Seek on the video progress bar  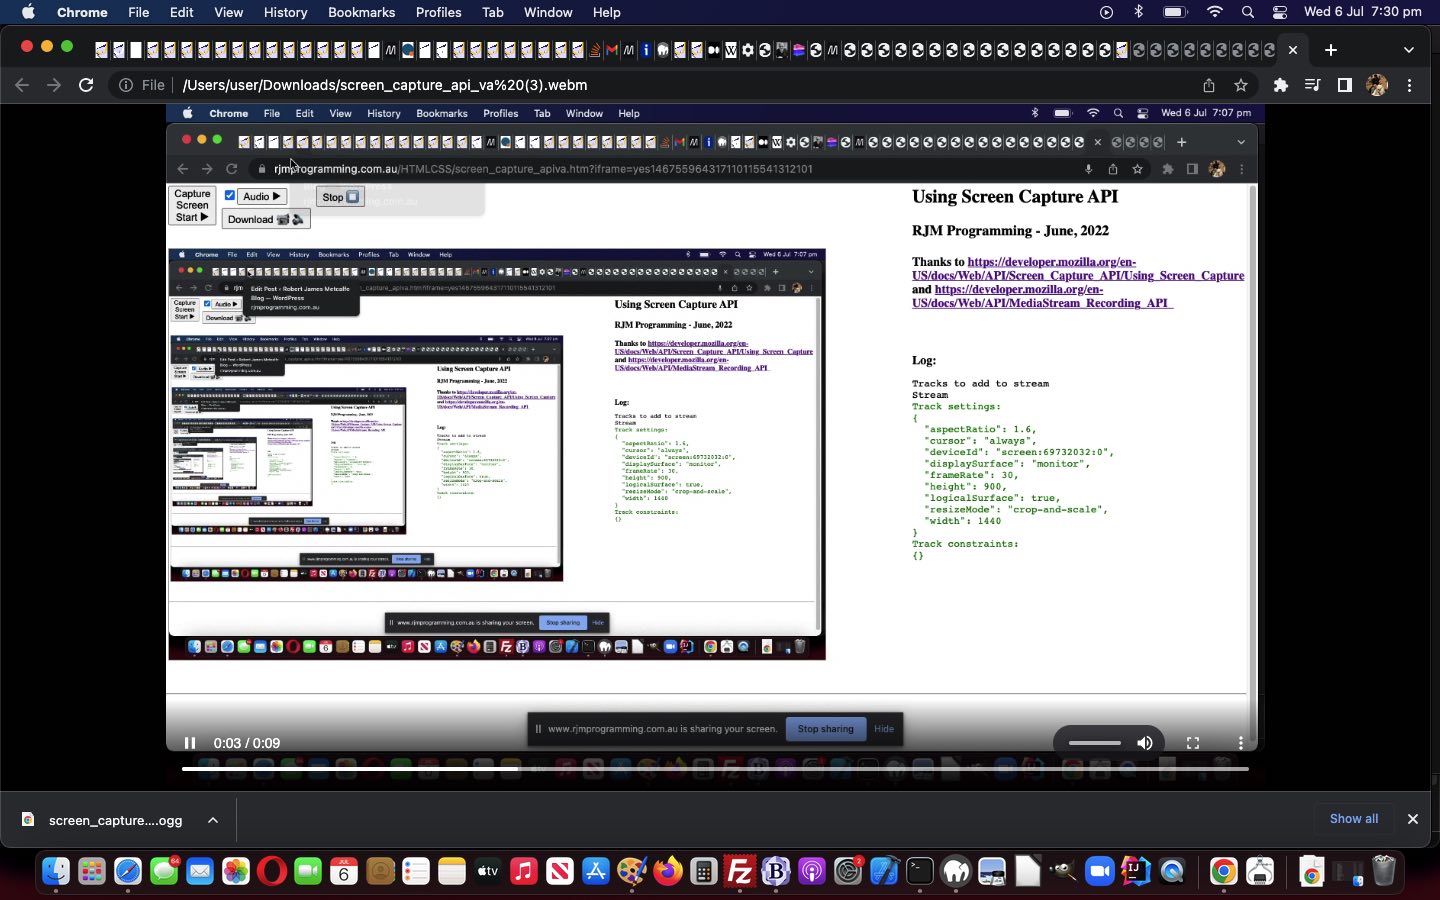[715, 769]
